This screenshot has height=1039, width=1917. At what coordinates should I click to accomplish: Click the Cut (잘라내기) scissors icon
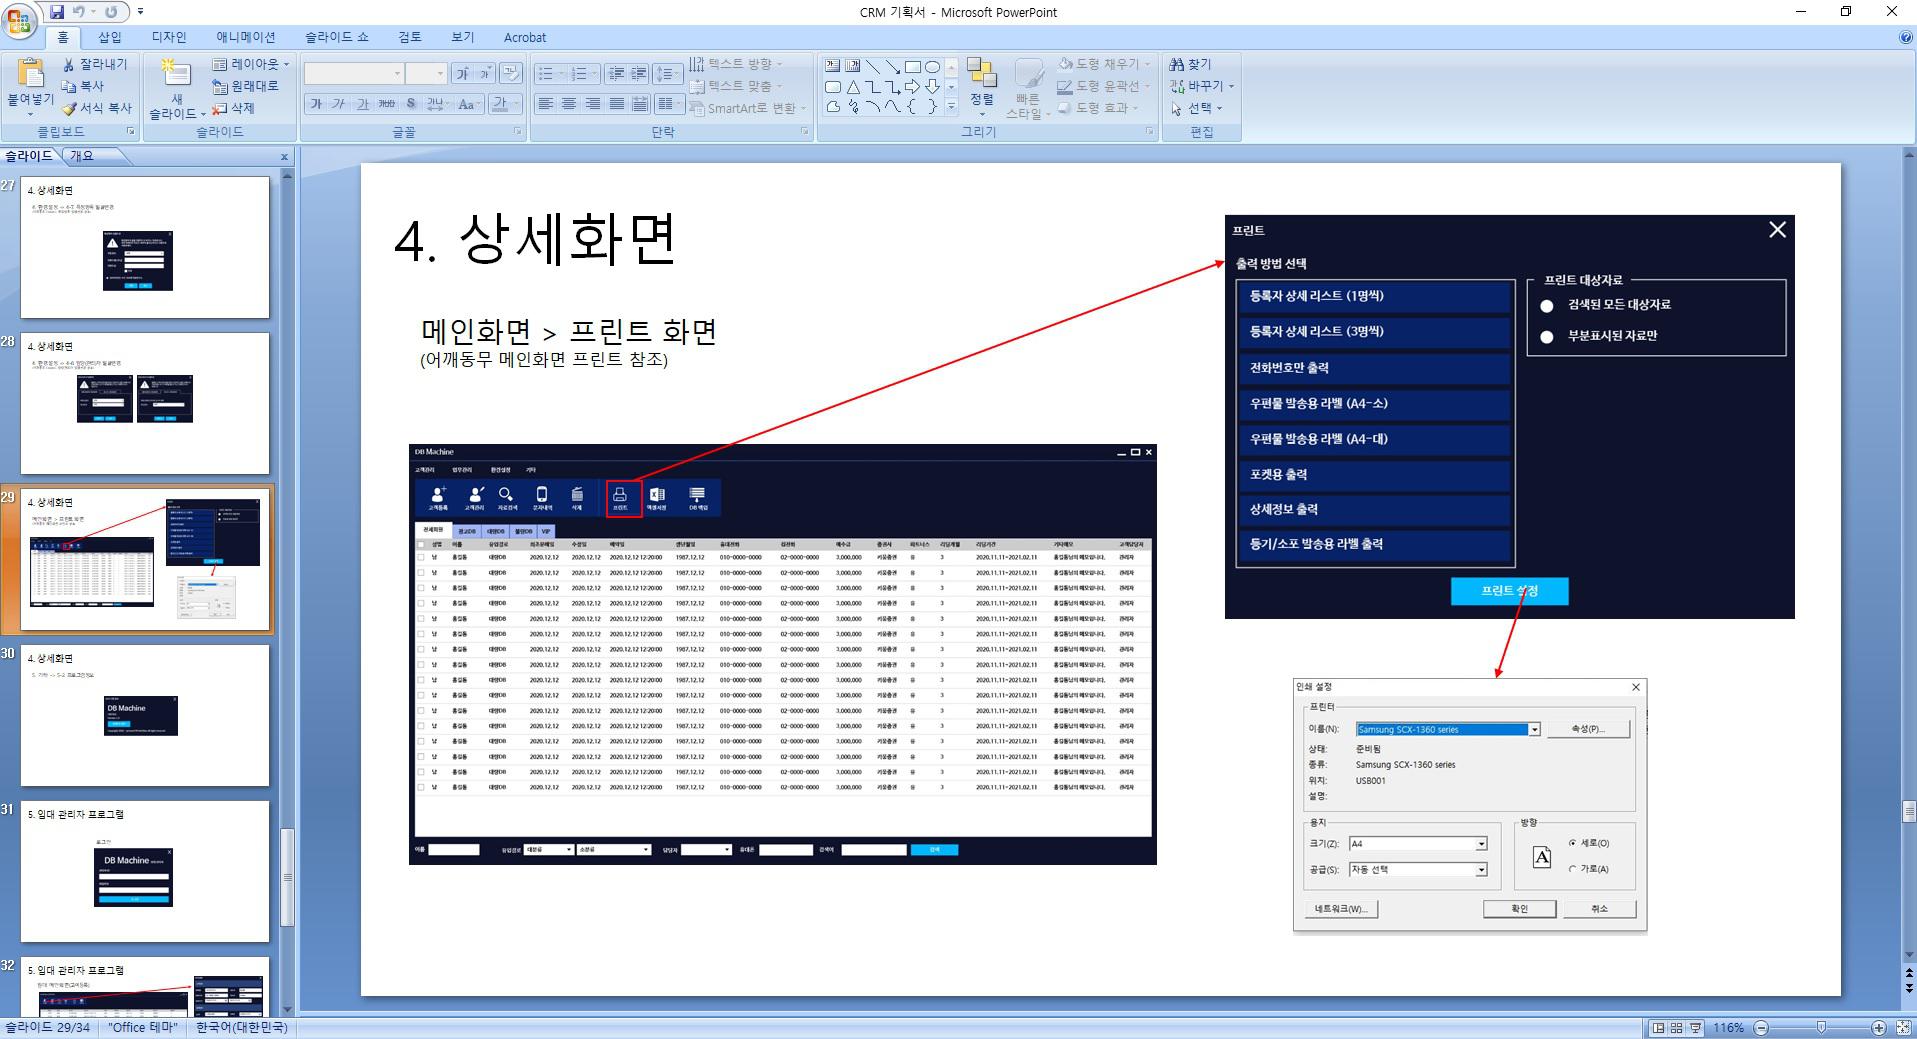click(x=69, y=64)
